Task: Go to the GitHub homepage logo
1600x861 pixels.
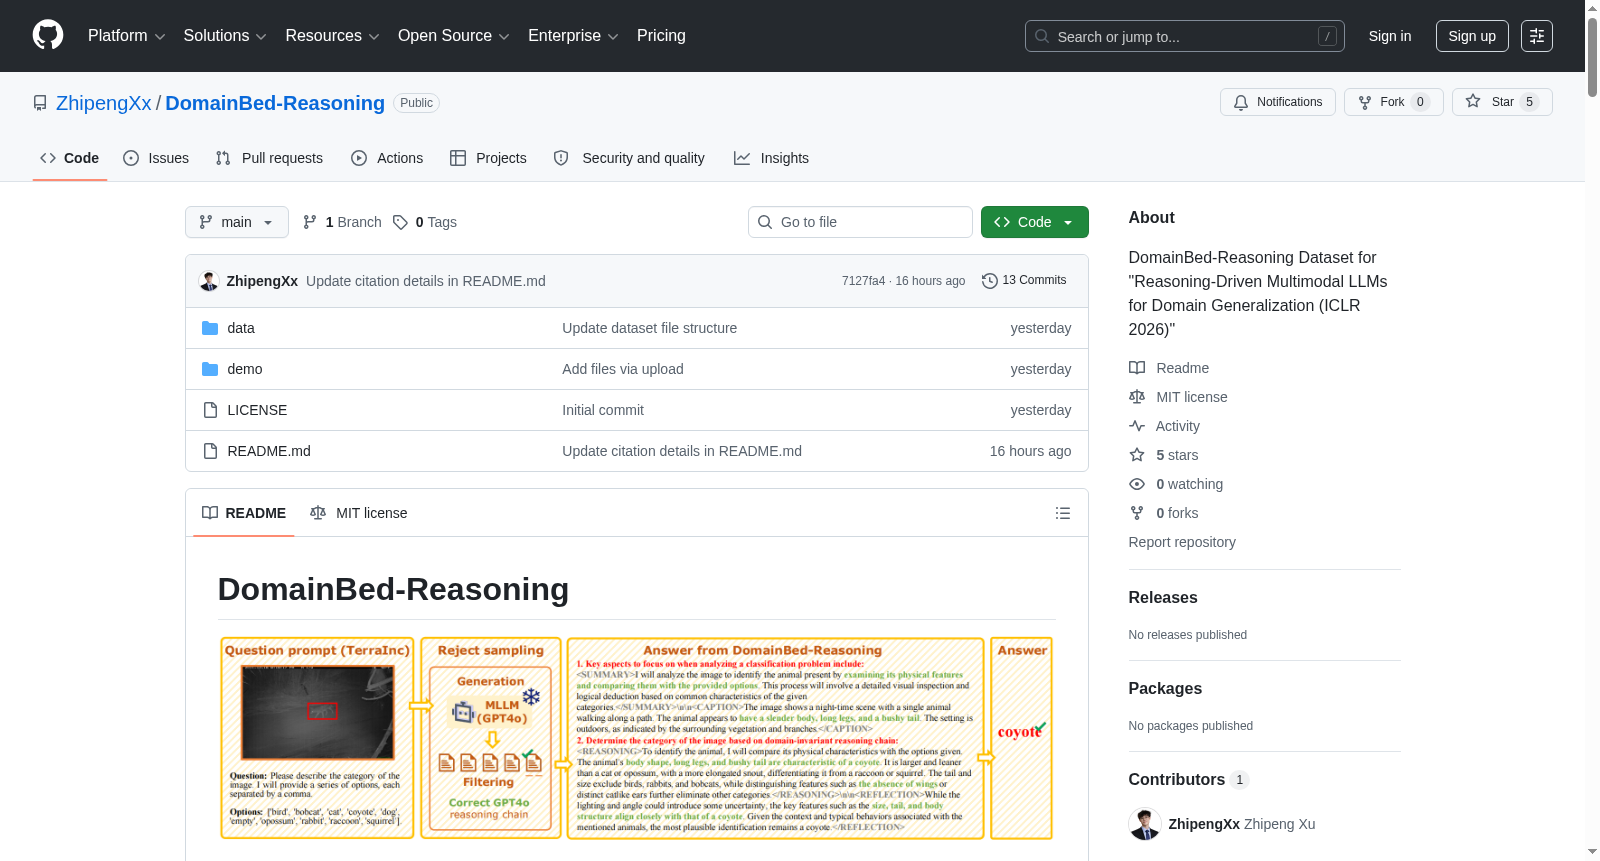Action: 48,36
